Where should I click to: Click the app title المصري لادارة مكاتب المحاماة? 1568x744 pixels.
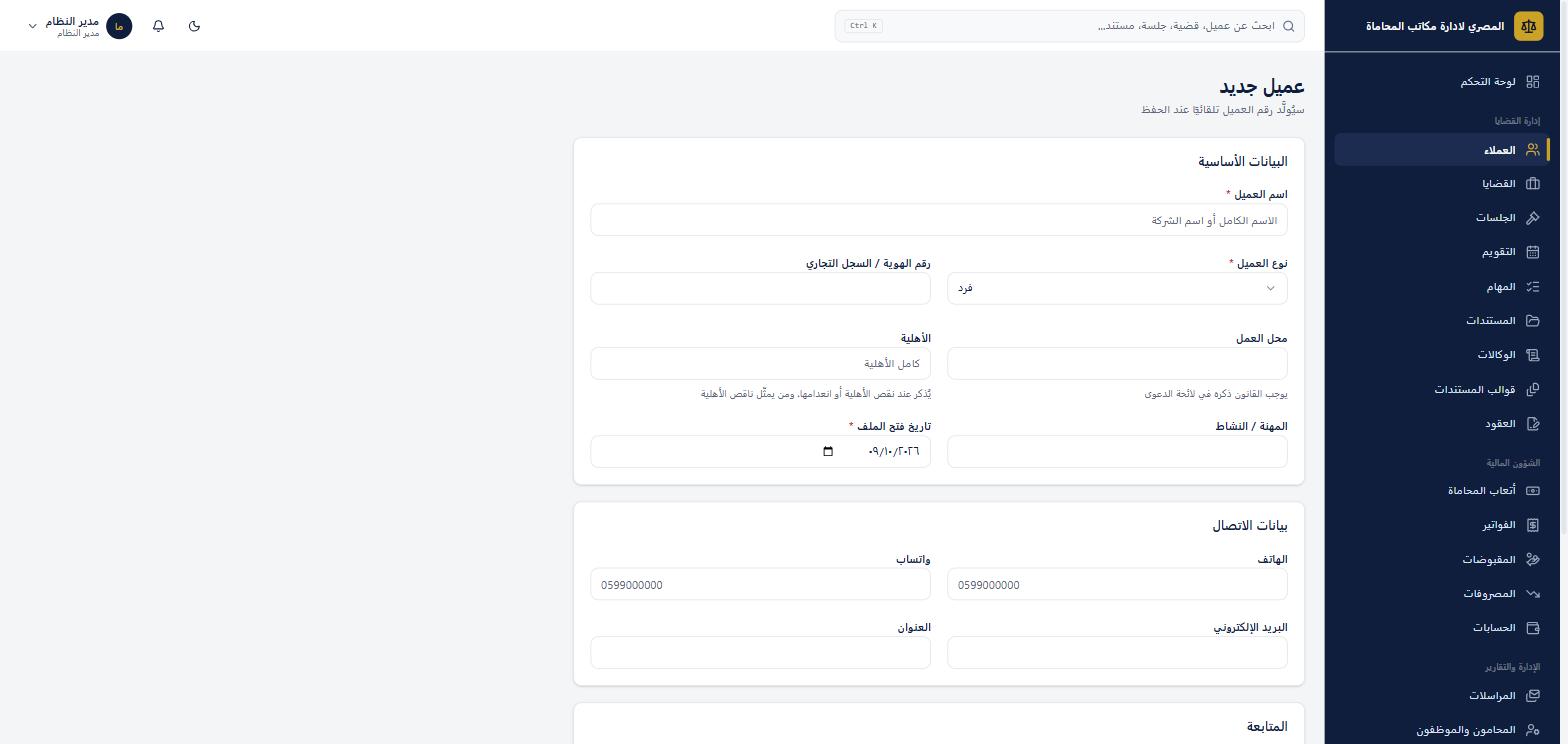[1435, 26]
